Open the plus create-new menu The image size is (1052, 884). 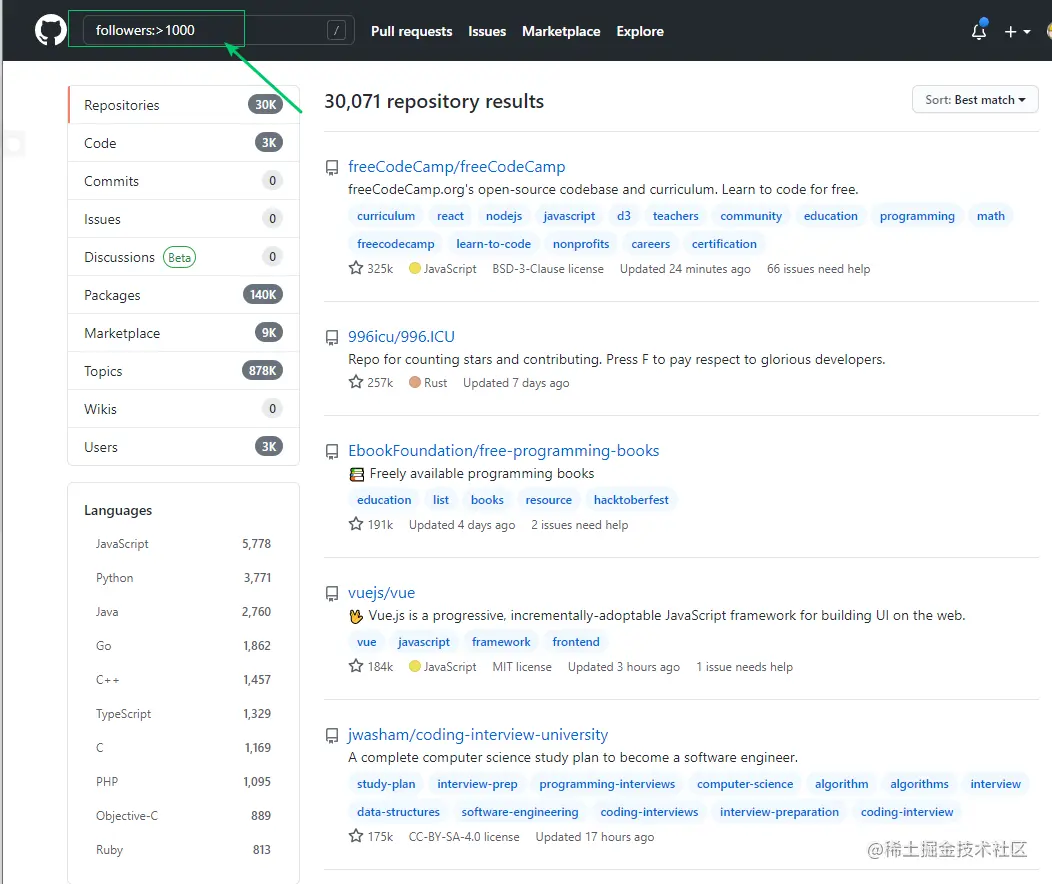pos(1017,32)
